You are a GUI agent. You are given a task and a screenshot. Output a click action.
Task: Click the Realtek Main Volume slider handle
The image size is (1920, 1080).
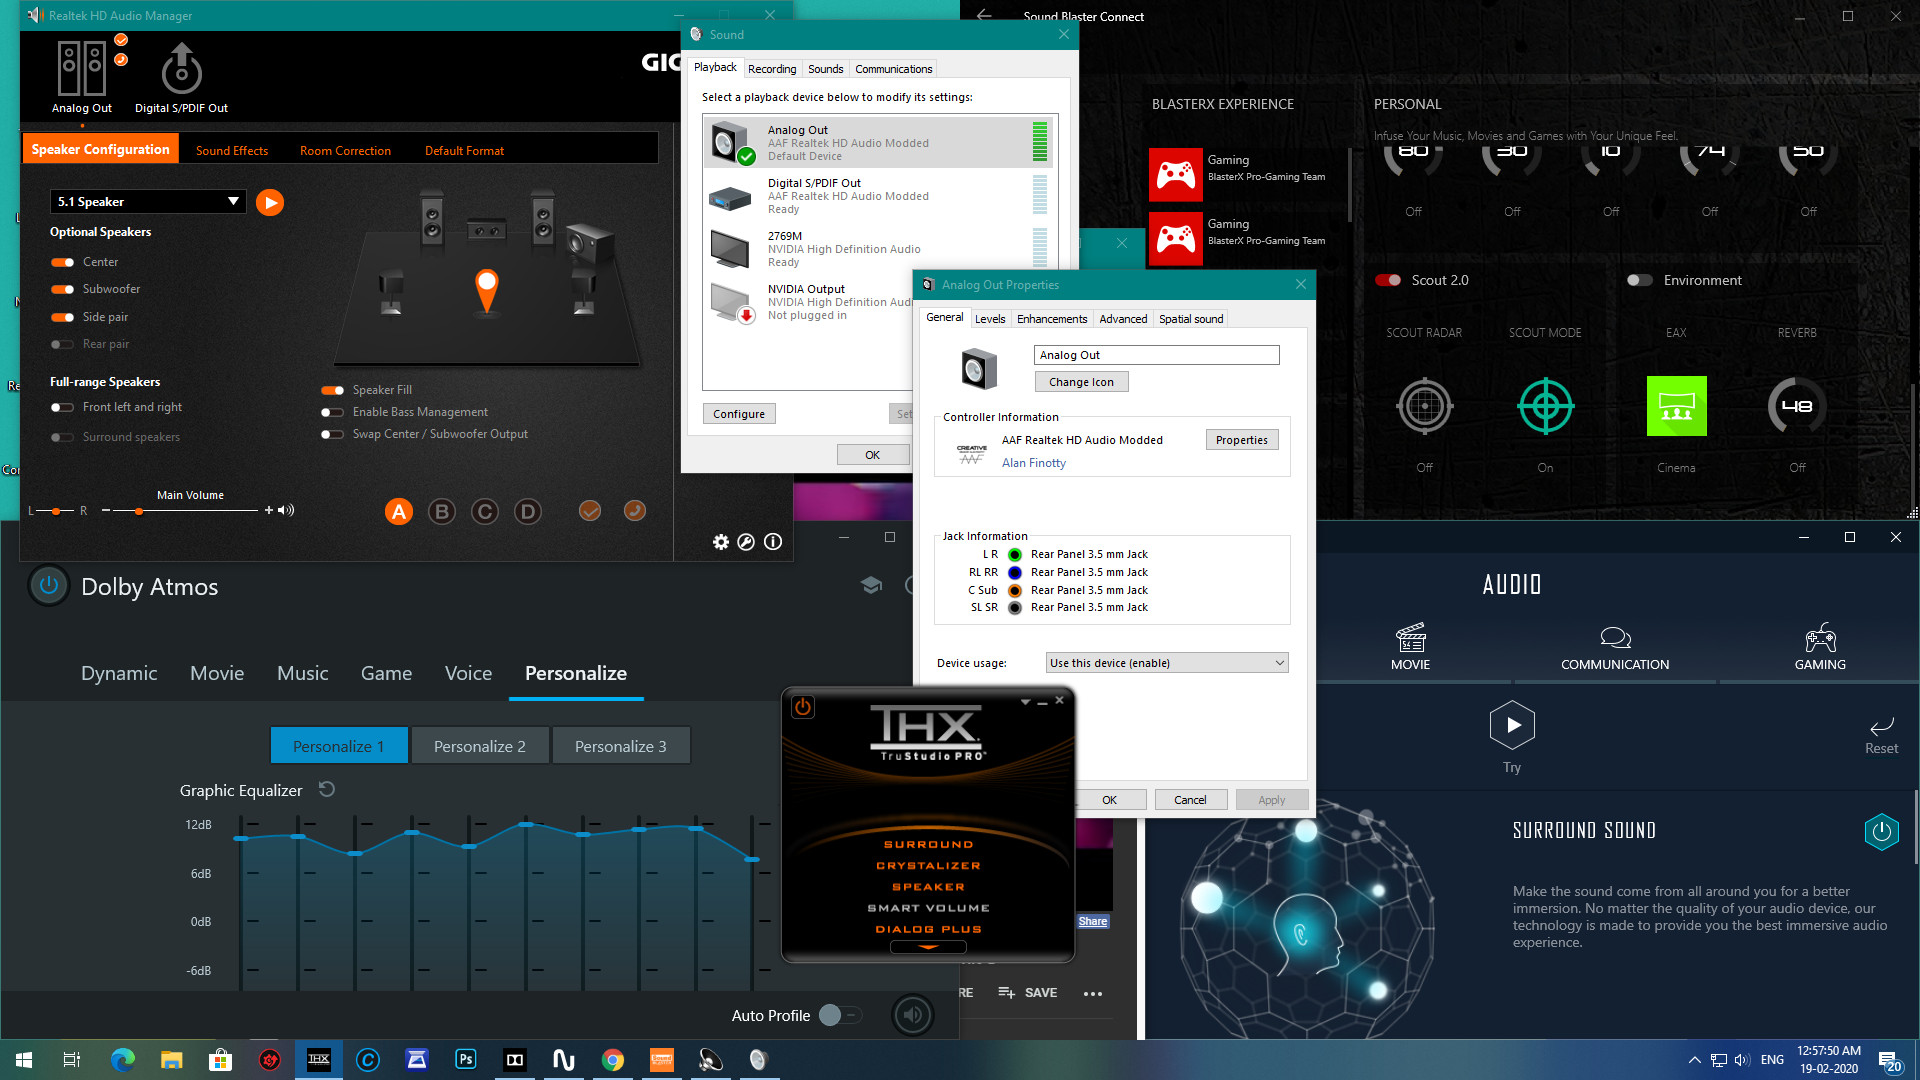[139, 511]
